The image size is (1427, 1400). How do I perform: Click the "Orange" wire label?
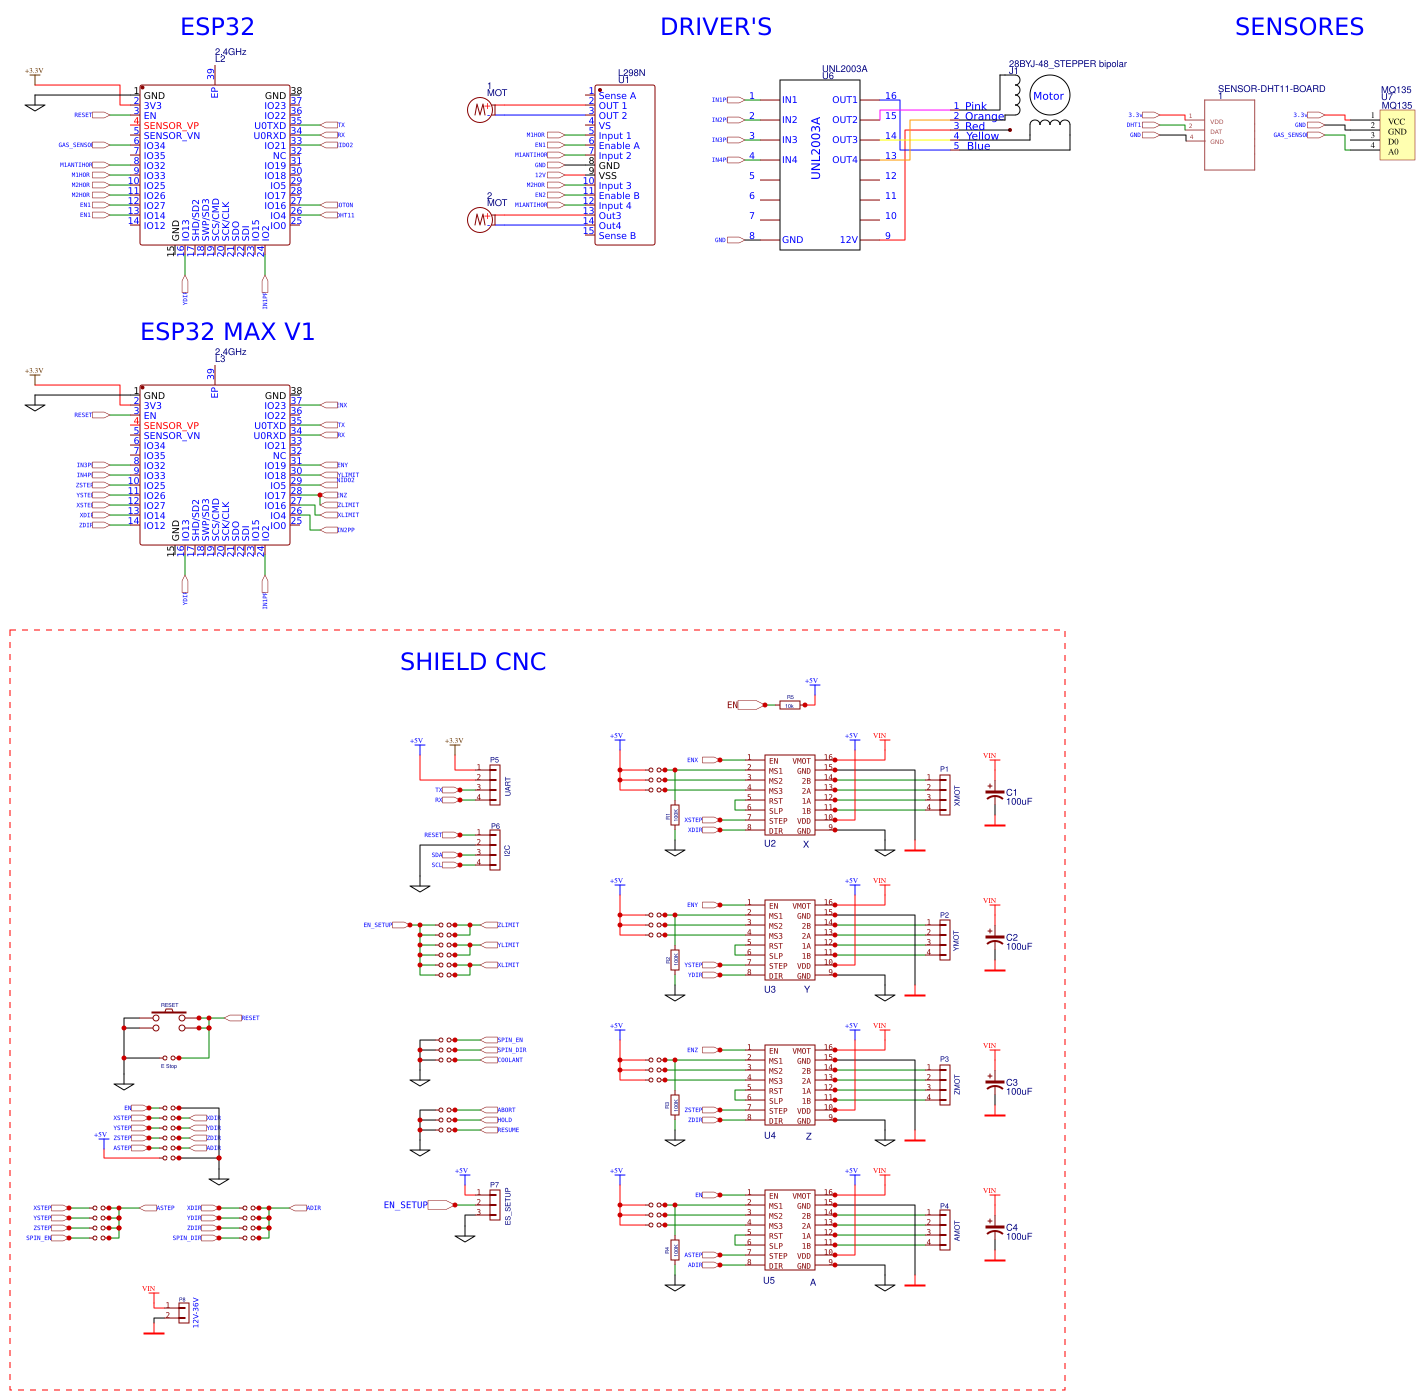click(985, 116)
